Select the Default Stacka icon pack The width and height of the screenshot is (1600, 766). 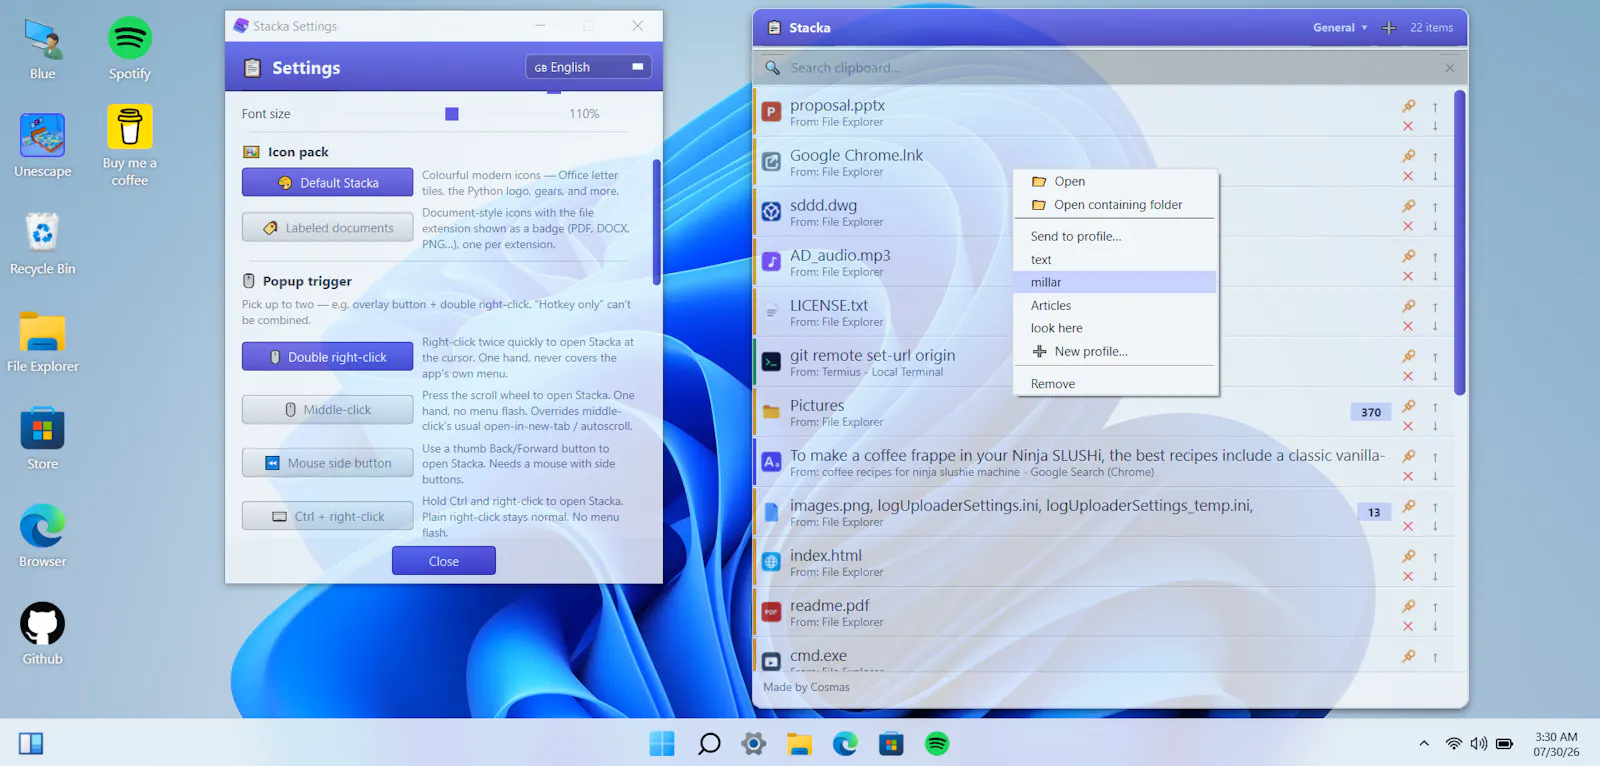(x=327, y=182)
